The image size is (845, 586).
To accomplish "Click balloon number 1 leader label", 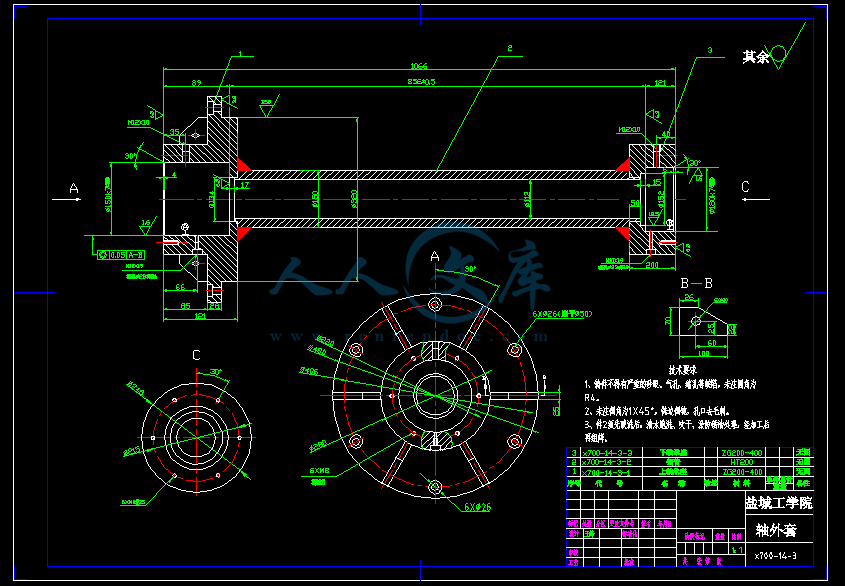I will [240, 54].
